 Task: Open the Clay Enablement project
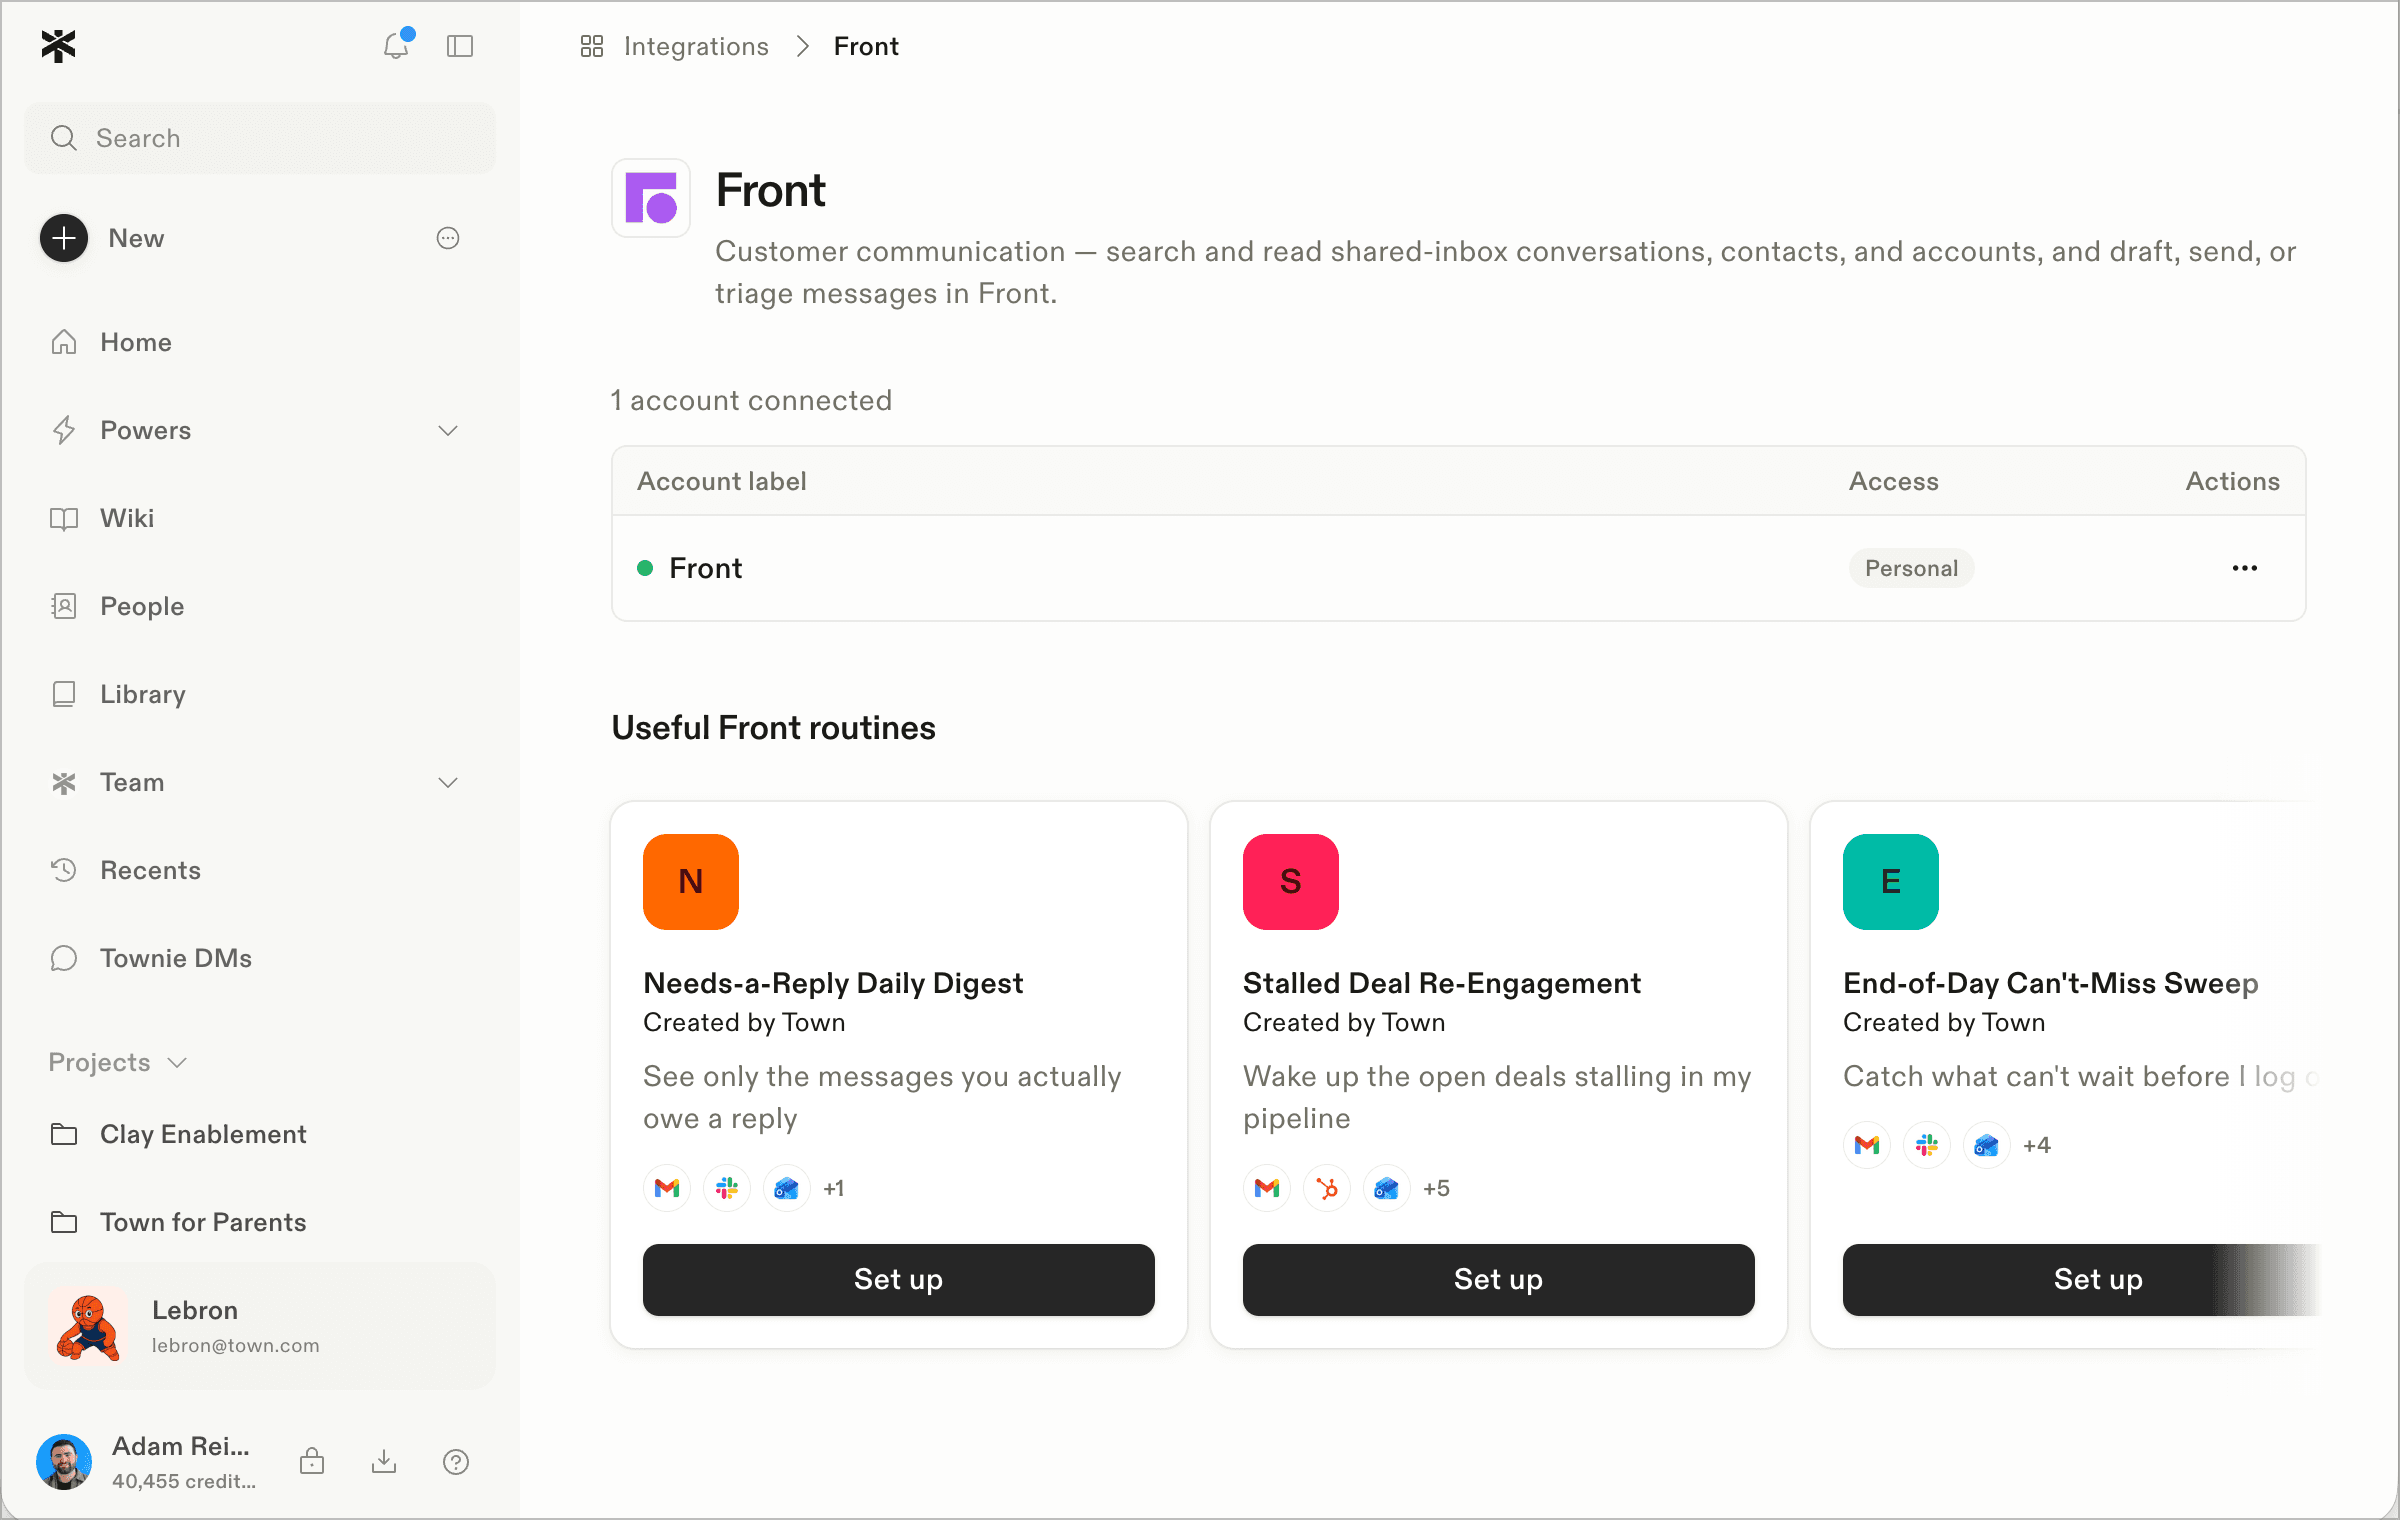260,1134
